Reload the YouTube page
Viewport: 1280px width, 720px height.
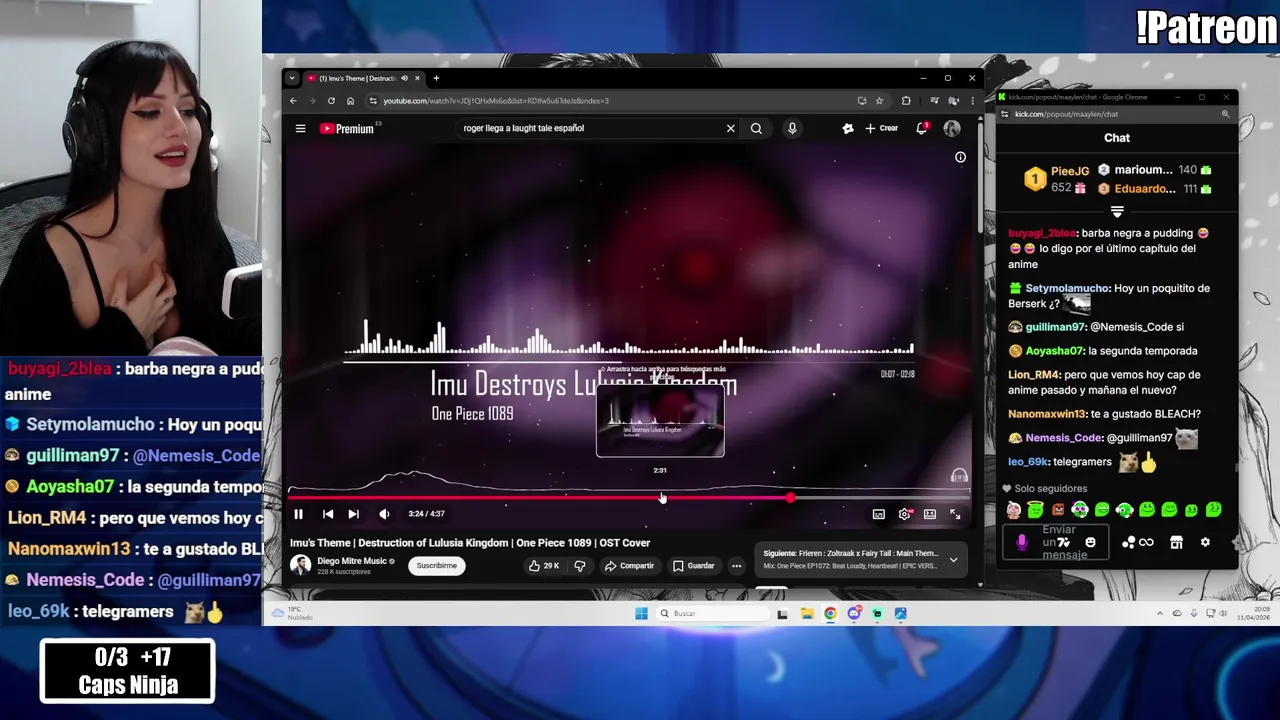point(331,101)
